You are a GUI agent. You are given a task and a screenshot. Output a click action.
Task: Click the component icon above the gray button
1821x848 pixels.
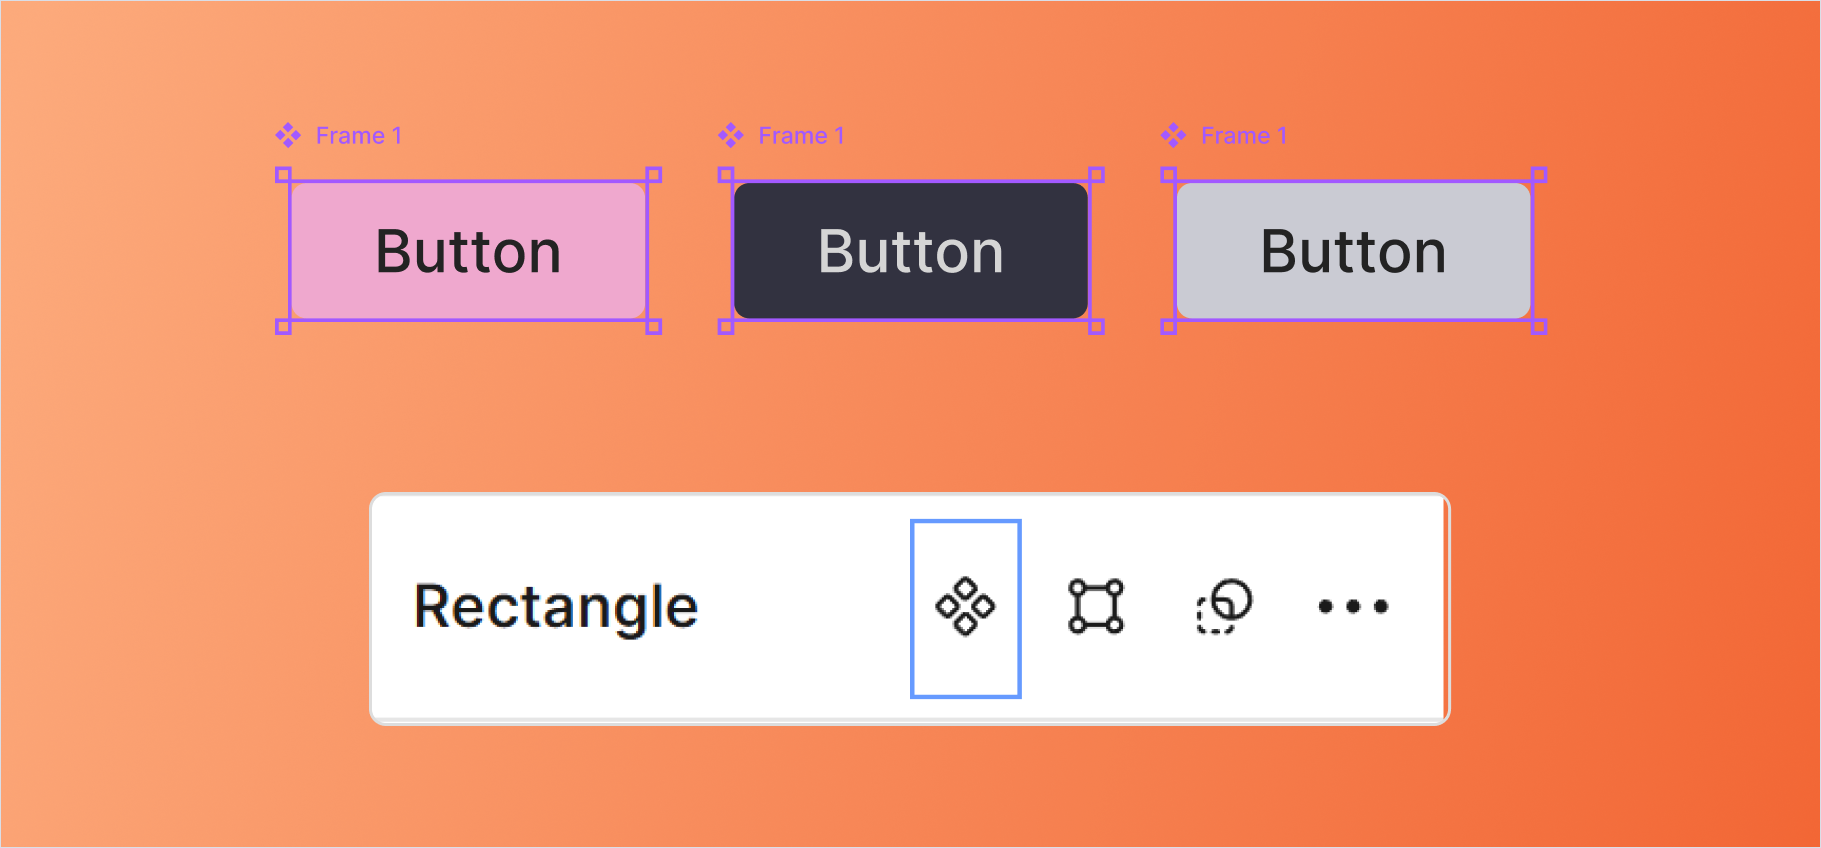1173,135
